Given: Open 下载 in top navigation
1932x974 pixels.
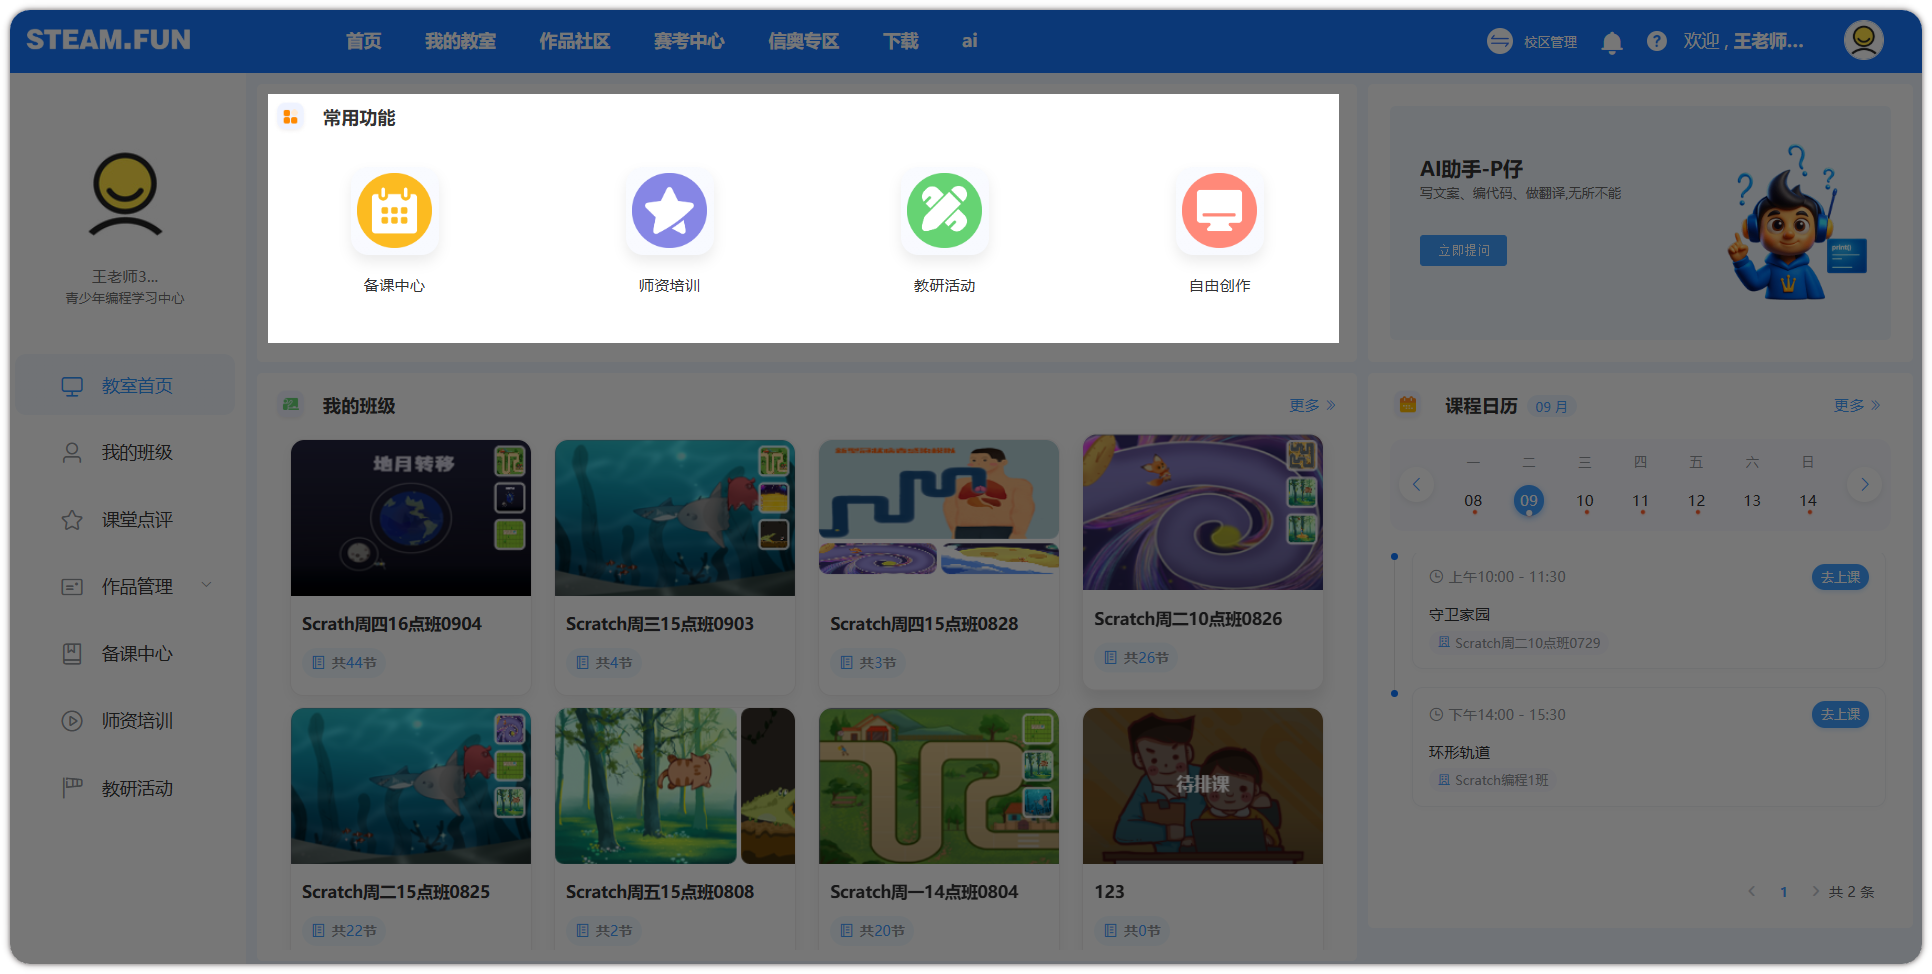Looking at the screenshot, I should point(901,41).
